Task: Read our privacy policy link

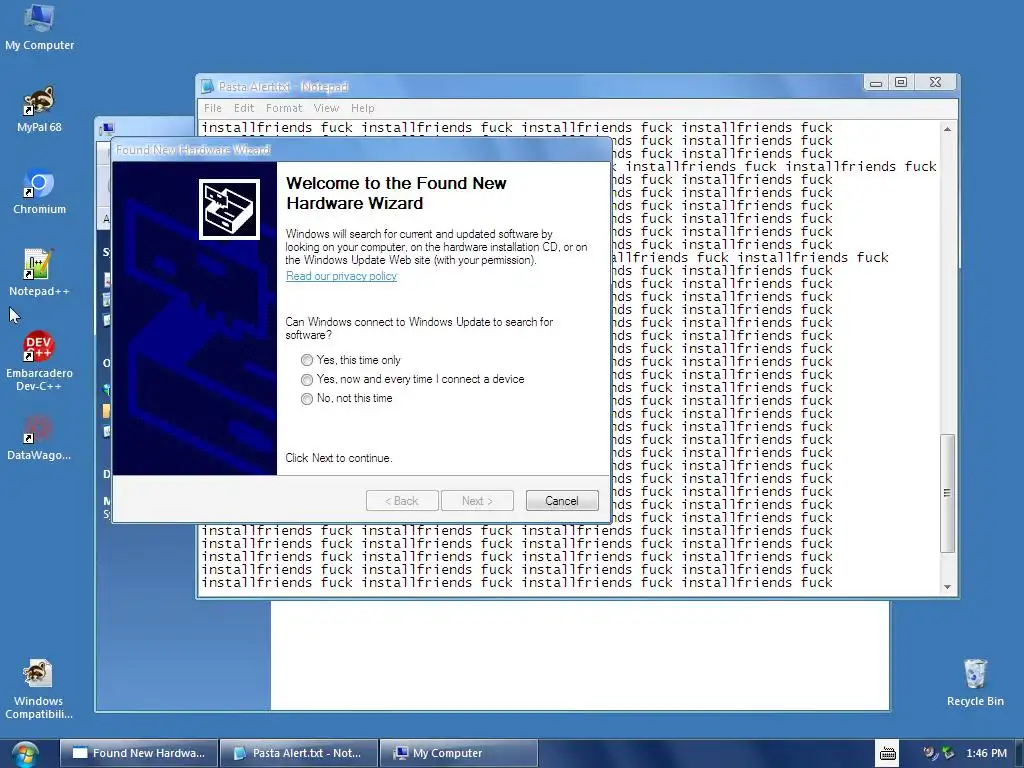Action: click(342, 276)
